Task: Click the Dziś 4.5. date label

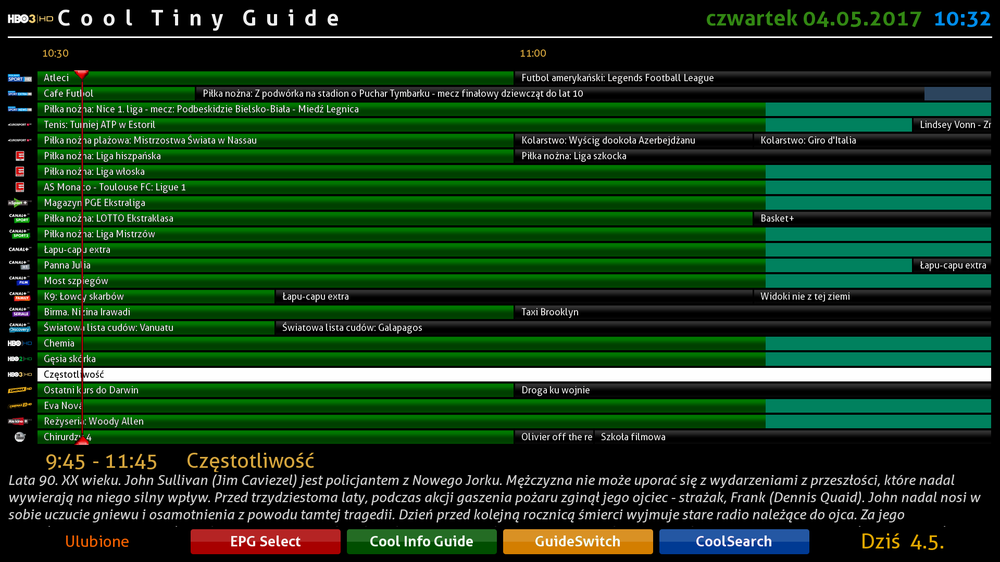Action: point(902,542)
